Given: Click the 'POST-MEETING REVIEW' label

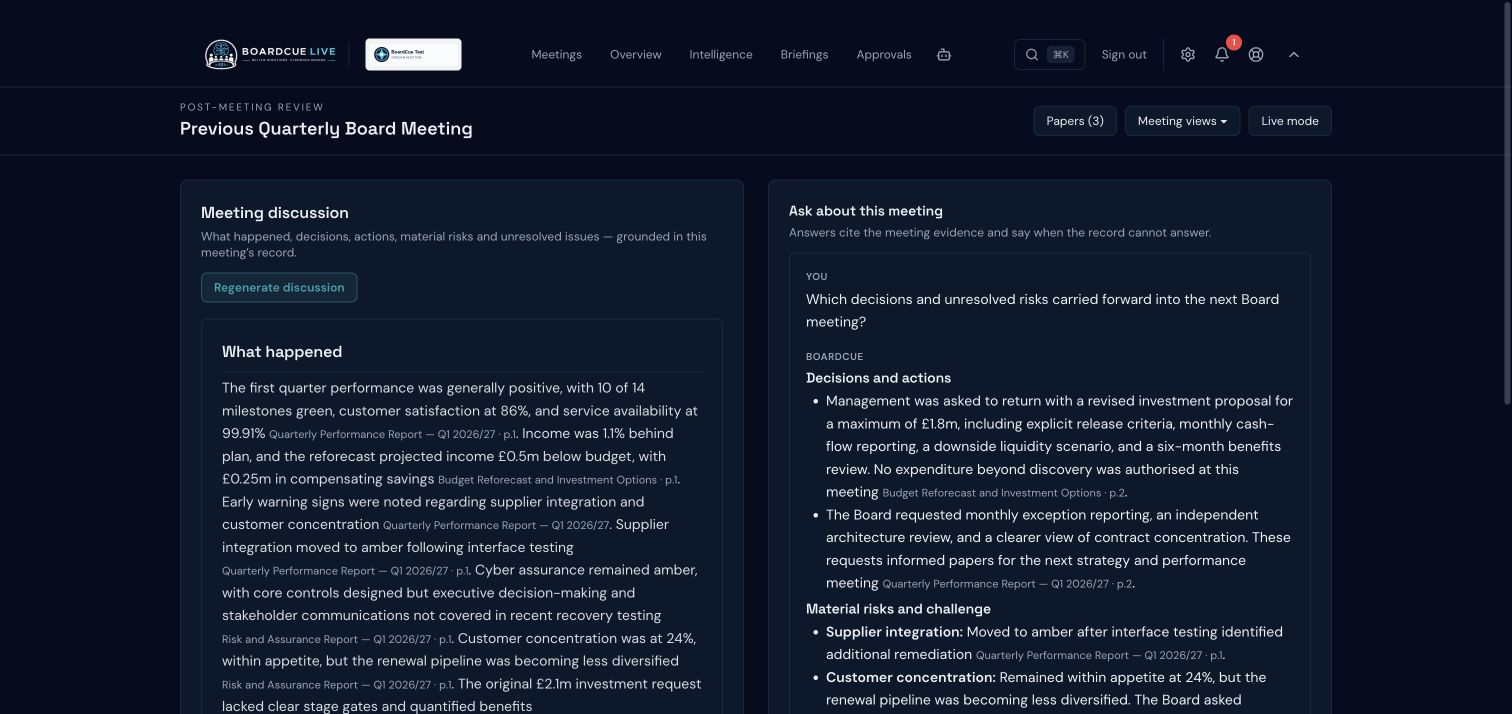Looking at the screenshot, I should tap(252, 107).
